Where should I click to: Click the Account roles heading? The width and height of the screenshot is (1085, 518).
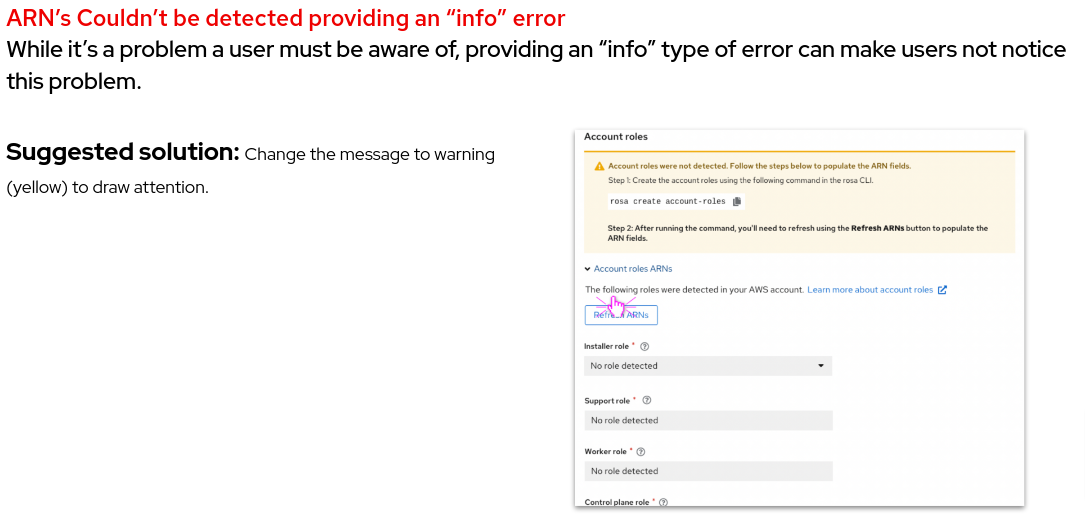pos(616,137)
